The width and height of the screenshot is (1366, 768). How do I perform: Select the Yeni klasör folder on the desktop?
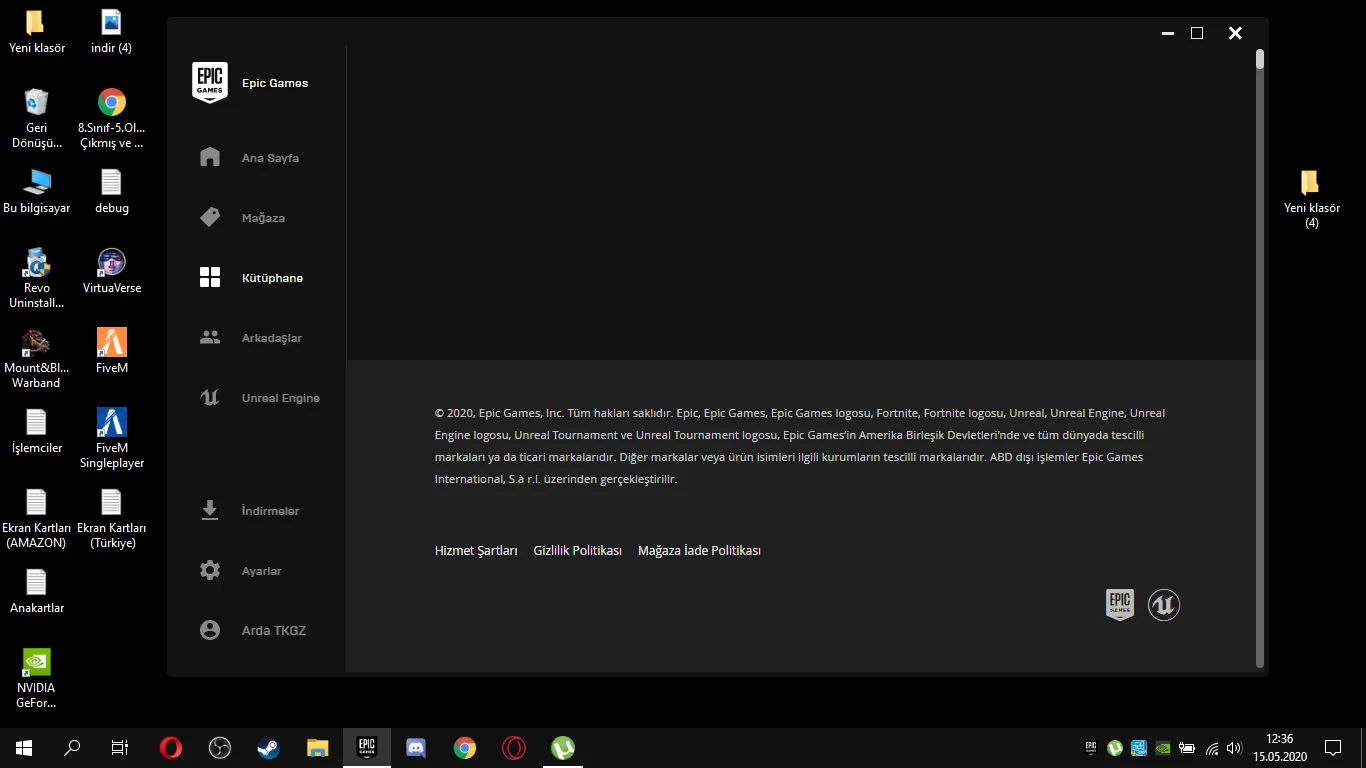point(36,32)
